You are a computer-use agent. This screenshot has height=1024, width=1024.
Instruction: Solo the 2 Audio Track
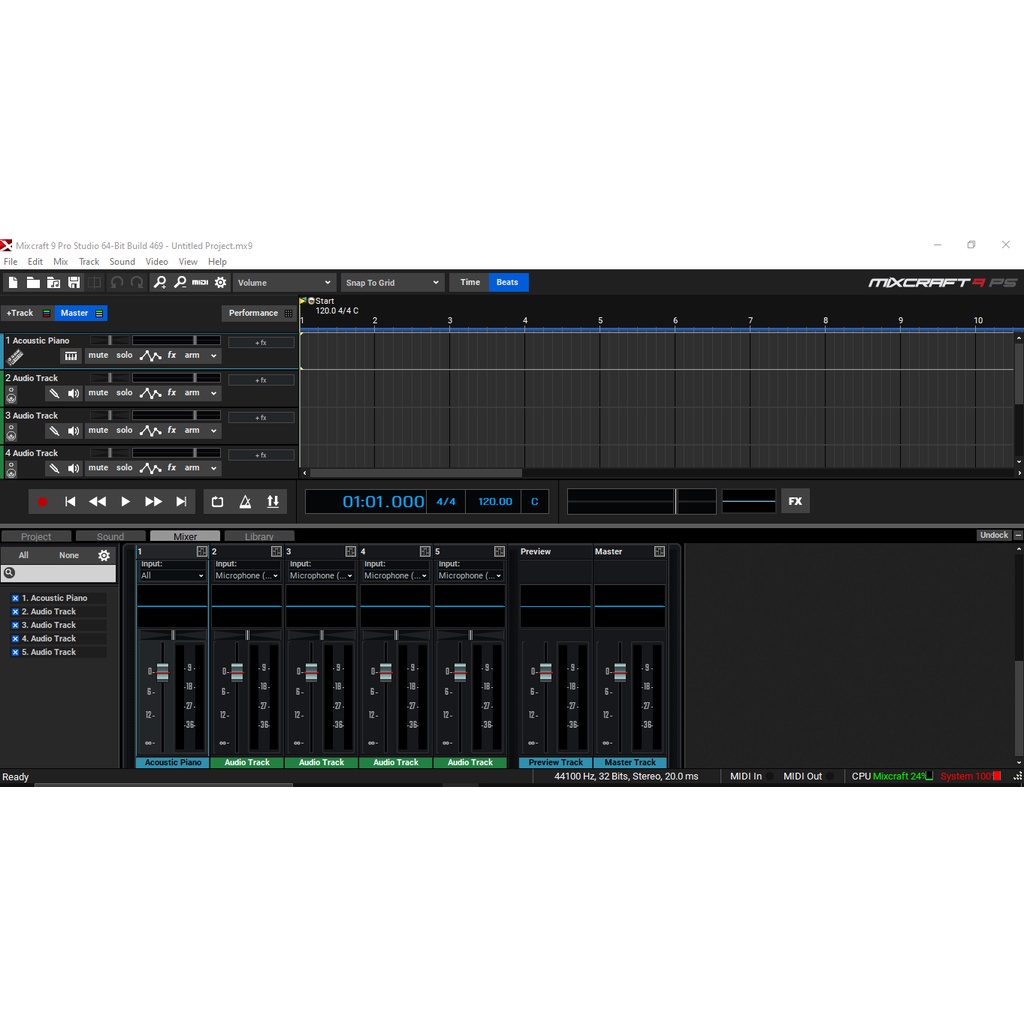point(124,392)
